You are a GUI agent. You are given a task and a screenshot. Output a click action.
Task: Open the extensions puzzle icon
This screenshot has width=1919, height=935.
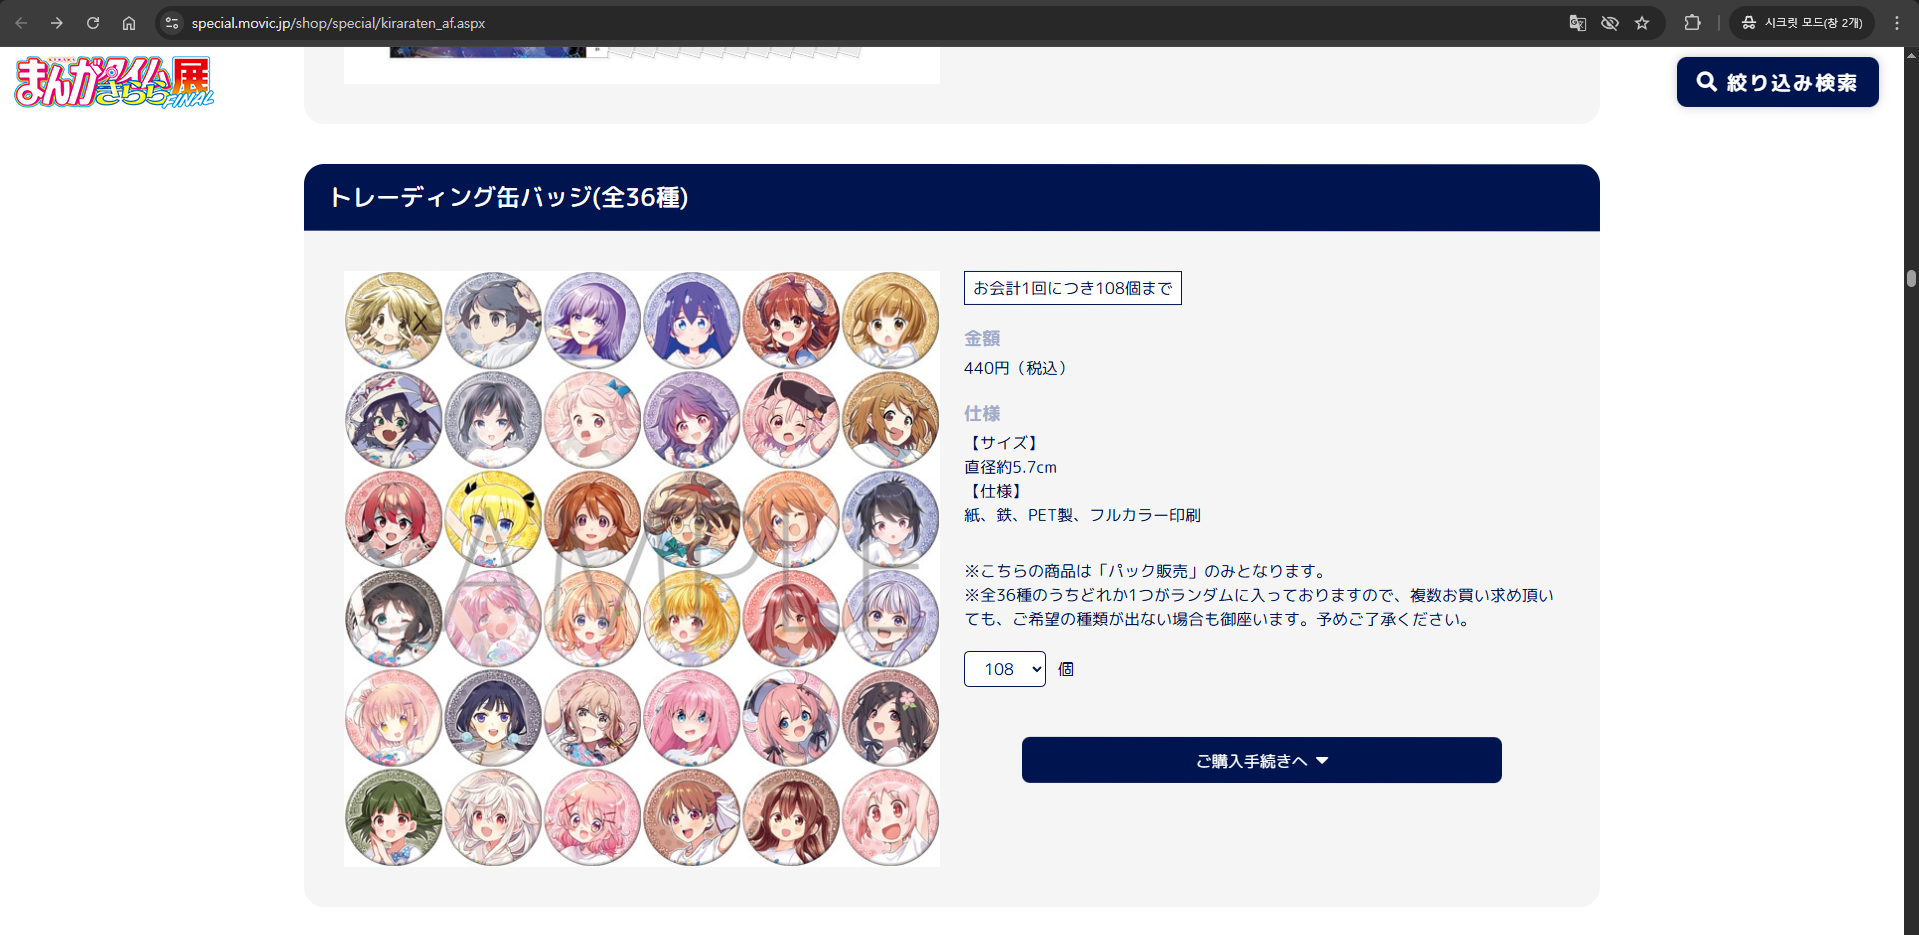click(x=1692, y=23)
